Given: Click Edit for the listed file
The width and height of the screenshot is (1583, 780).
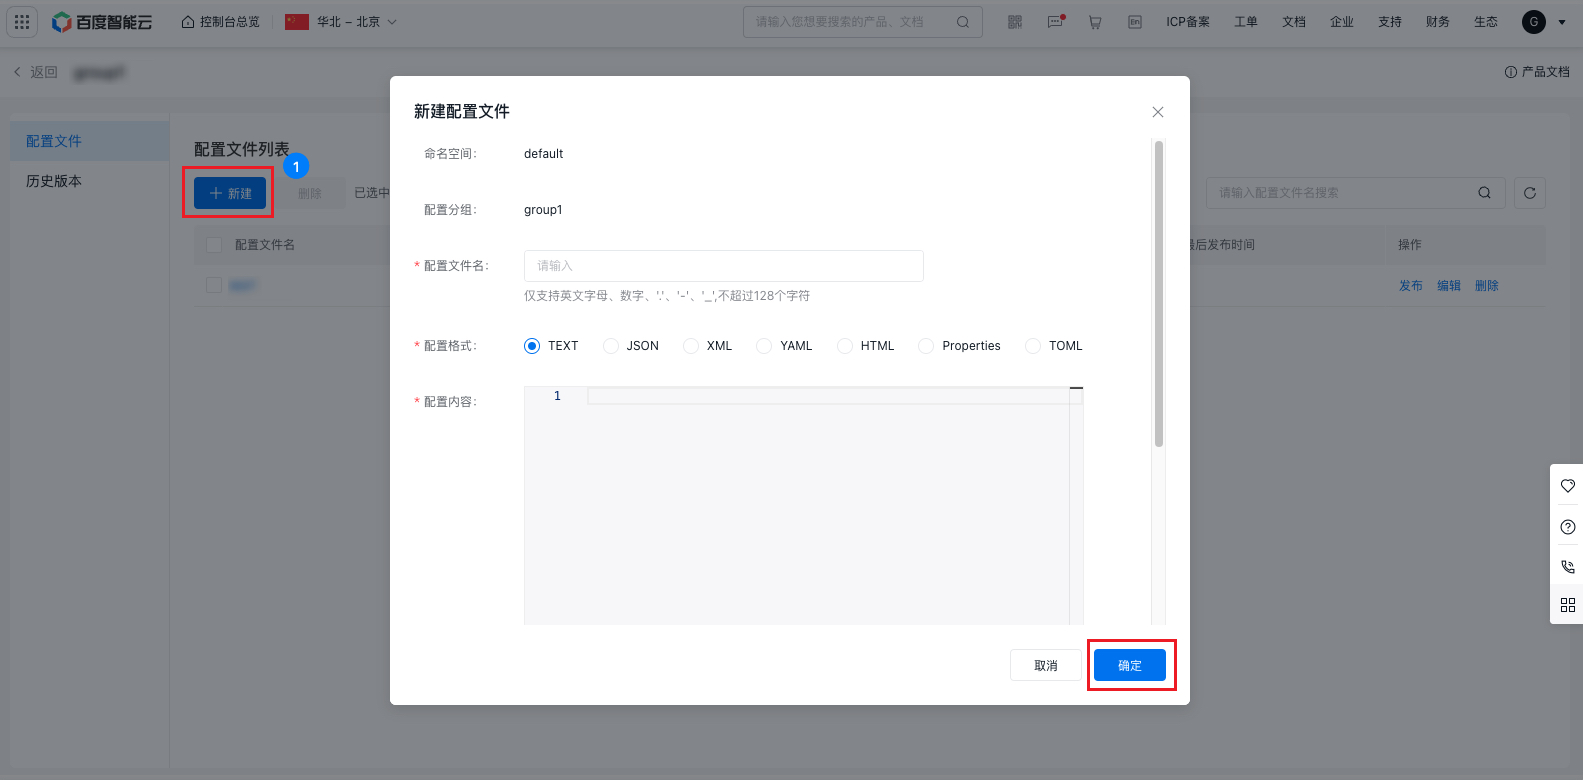Looking at the screenshot, I should point(1449,286).
